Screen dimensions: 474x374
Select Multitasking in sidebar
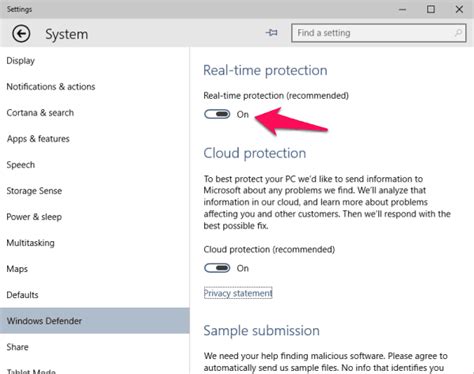tap(30, 243)
